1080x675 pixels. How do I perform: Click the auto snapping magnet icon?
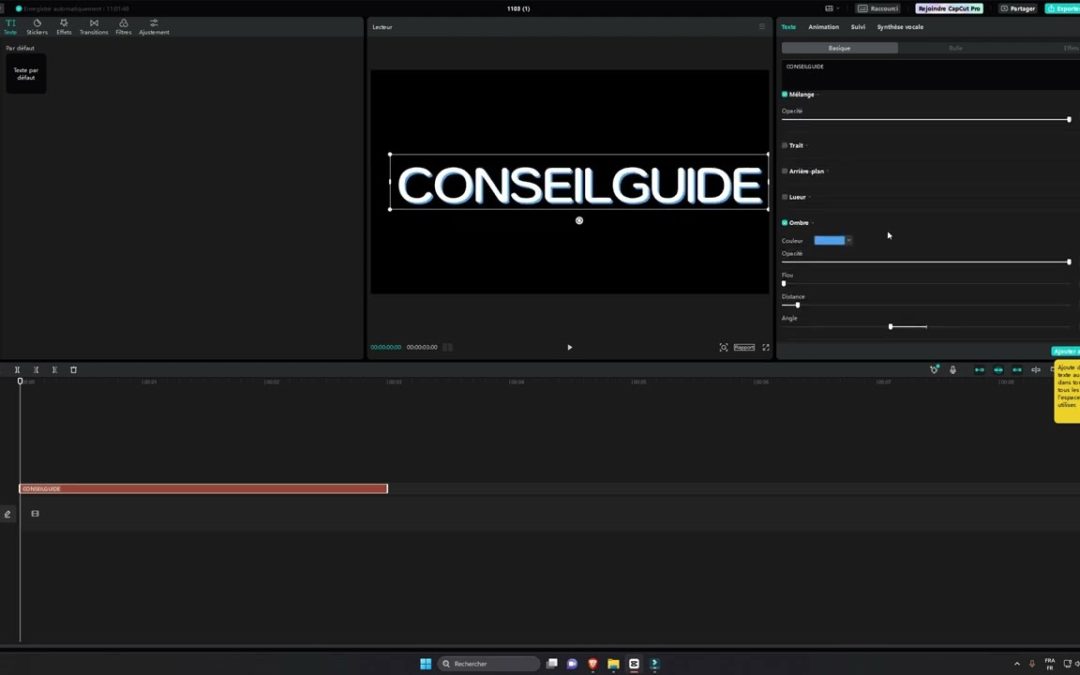click(x=934, y=370)
